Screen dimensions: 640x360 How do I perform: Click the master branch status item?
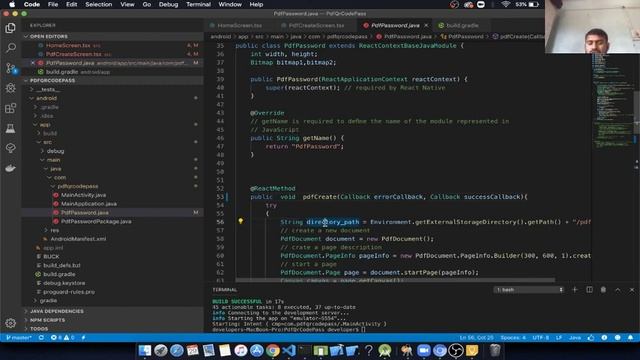coord(19,338)
